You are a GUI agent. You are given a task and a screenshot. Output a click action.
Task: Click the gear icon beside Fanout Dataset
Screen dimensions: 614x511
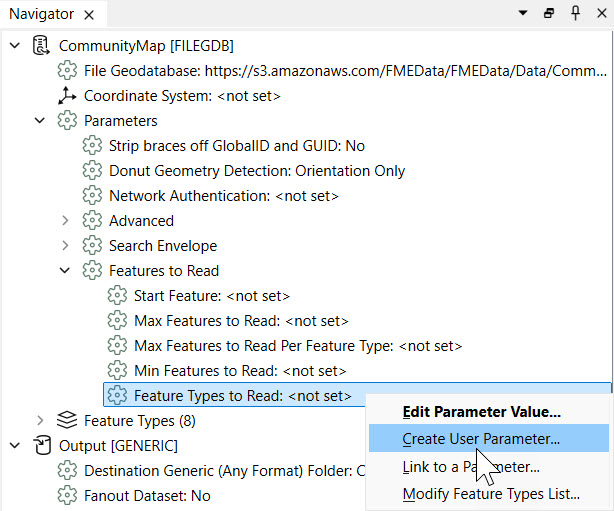pyautogui.click(x=67, y=496)
